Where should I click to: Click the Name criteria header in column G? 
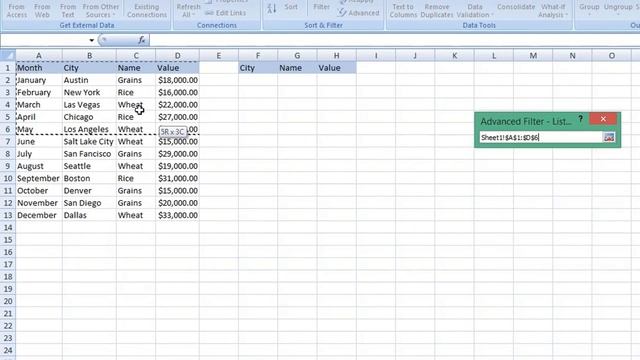(x=297, y=68)
